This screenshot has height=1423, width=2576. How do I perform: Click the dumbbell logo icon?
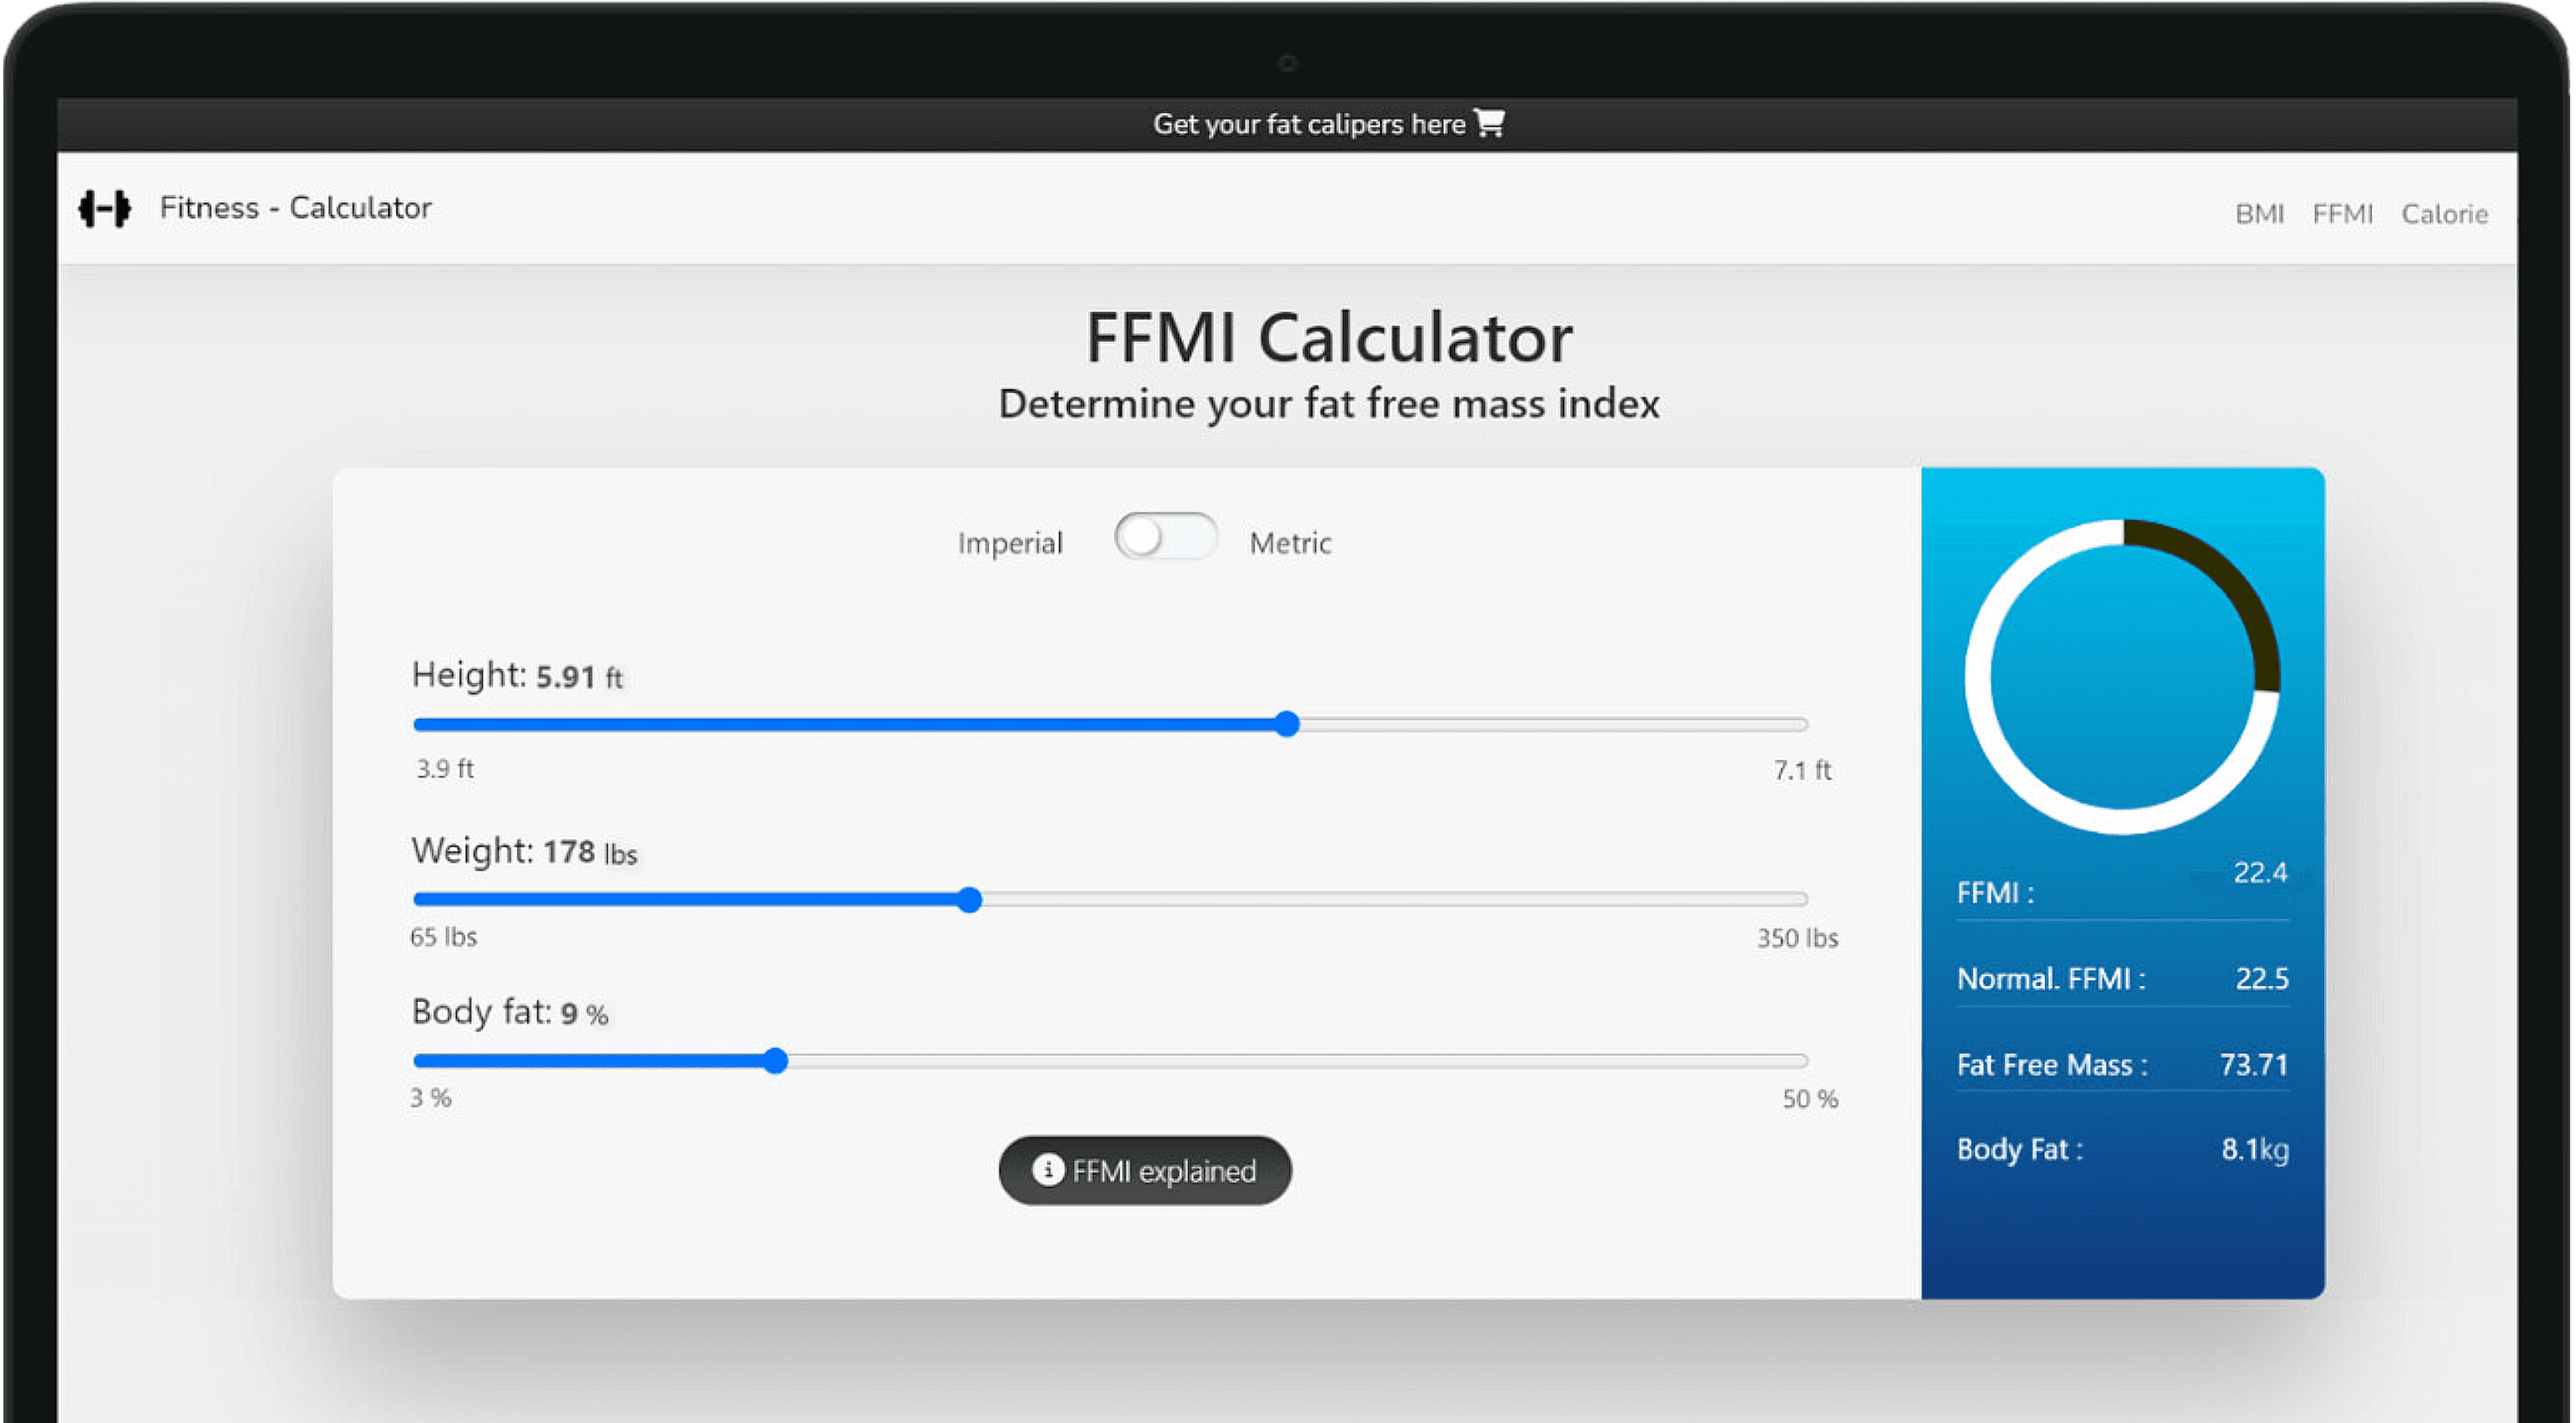[105, 209]
